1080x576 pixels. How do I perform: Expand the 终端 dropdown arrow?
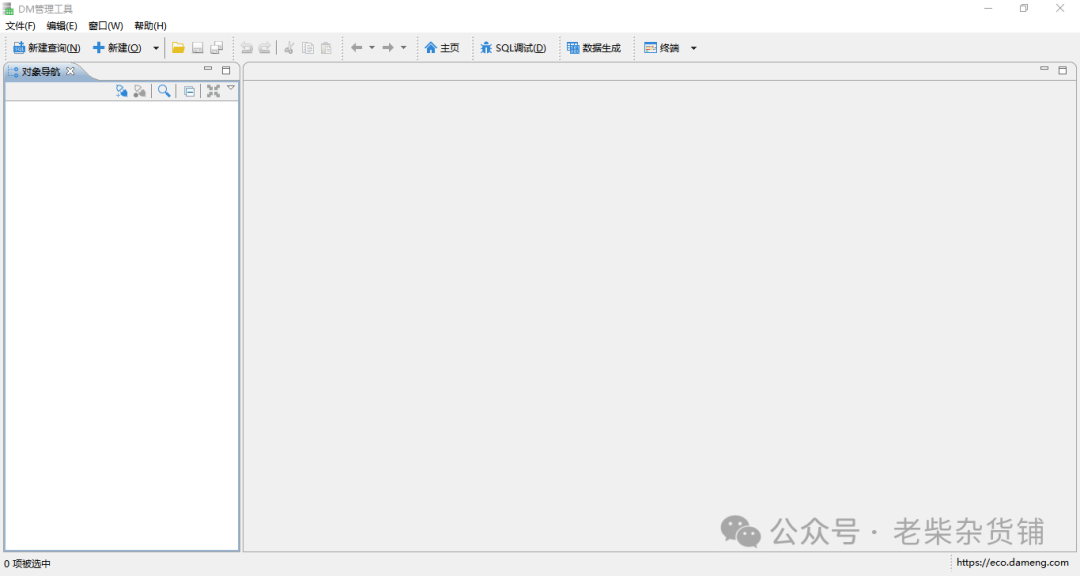[694, 48]
